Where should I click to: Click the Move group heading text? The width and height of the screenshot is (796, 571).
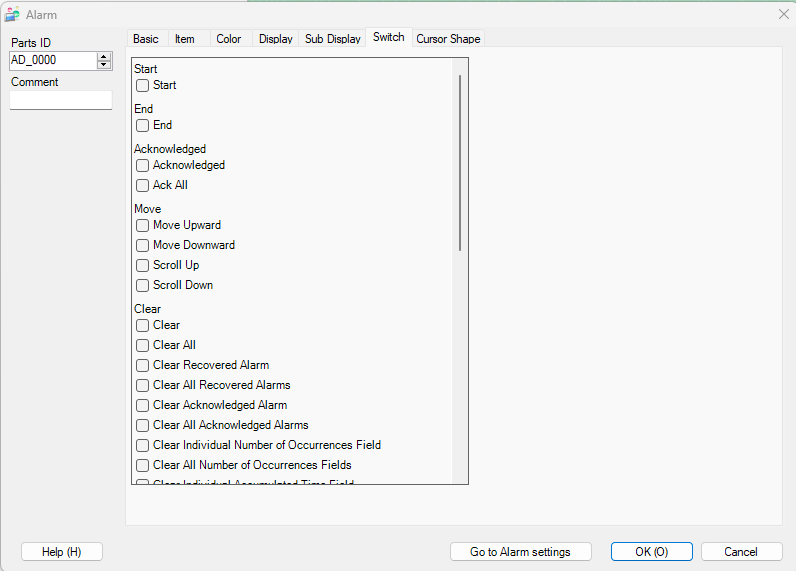148,209
